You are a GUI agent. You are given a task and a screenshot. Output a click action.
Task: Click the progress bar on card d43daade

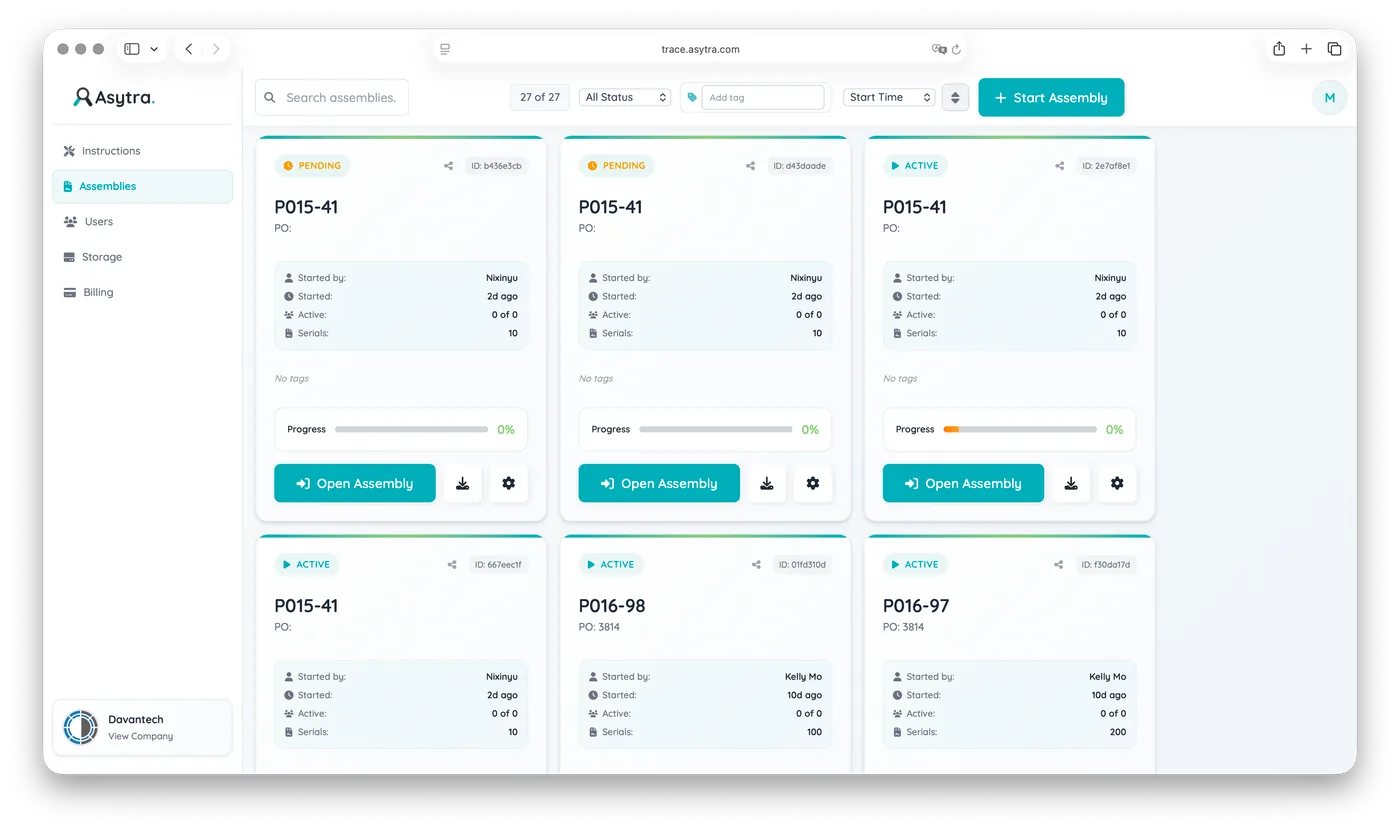pyautogui.click(x=715, y=429)
